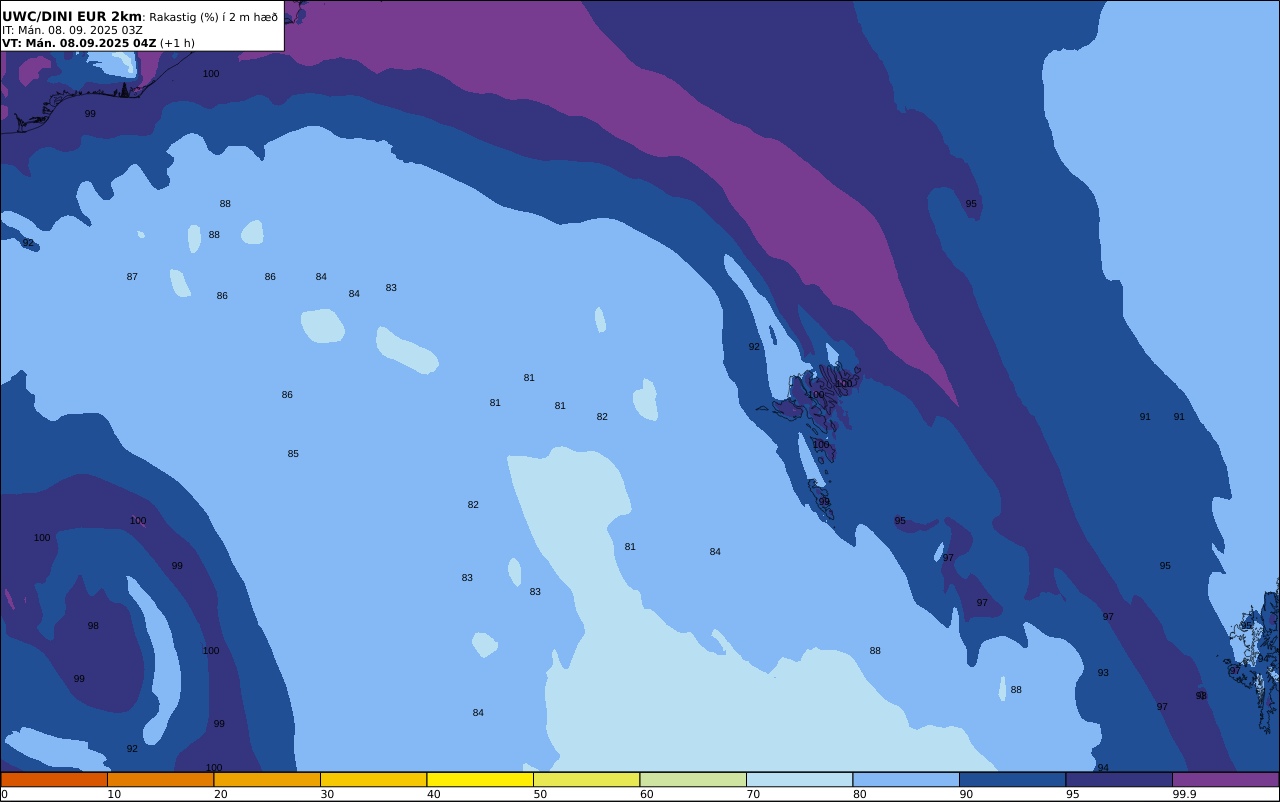Click the '87' humidity value on the map

pos(132,277)
